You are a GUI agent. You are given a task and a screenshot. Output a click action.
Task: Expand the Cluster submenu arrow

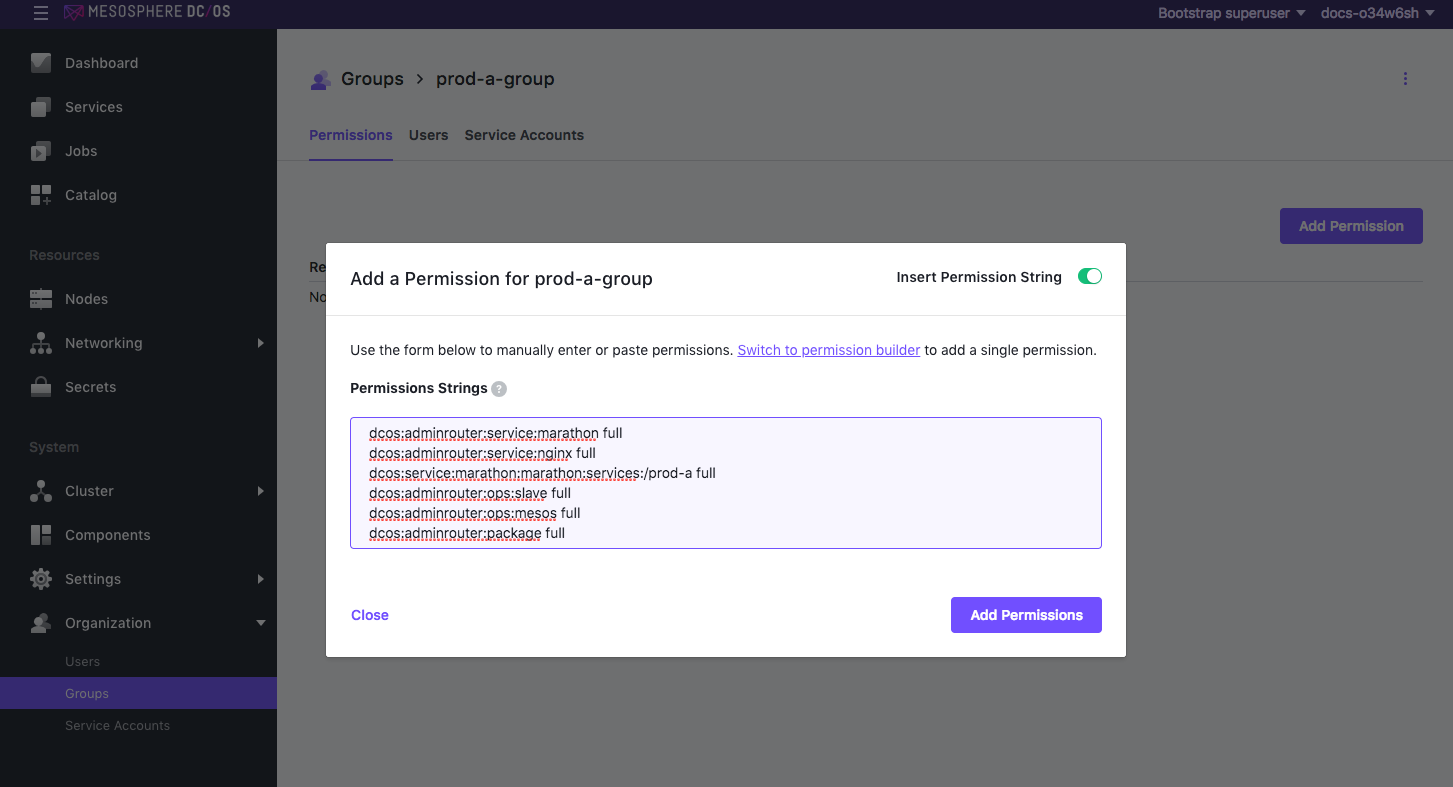click(x=260, y=491)
